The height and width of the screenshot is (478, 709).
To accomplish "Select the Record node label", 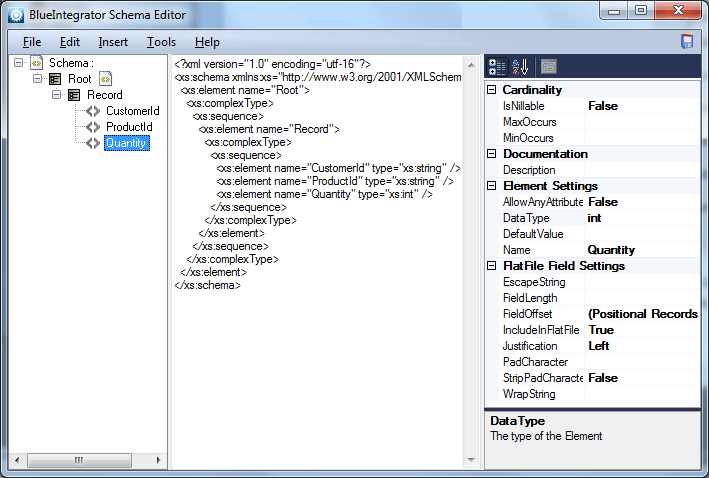I will (104, 95).
